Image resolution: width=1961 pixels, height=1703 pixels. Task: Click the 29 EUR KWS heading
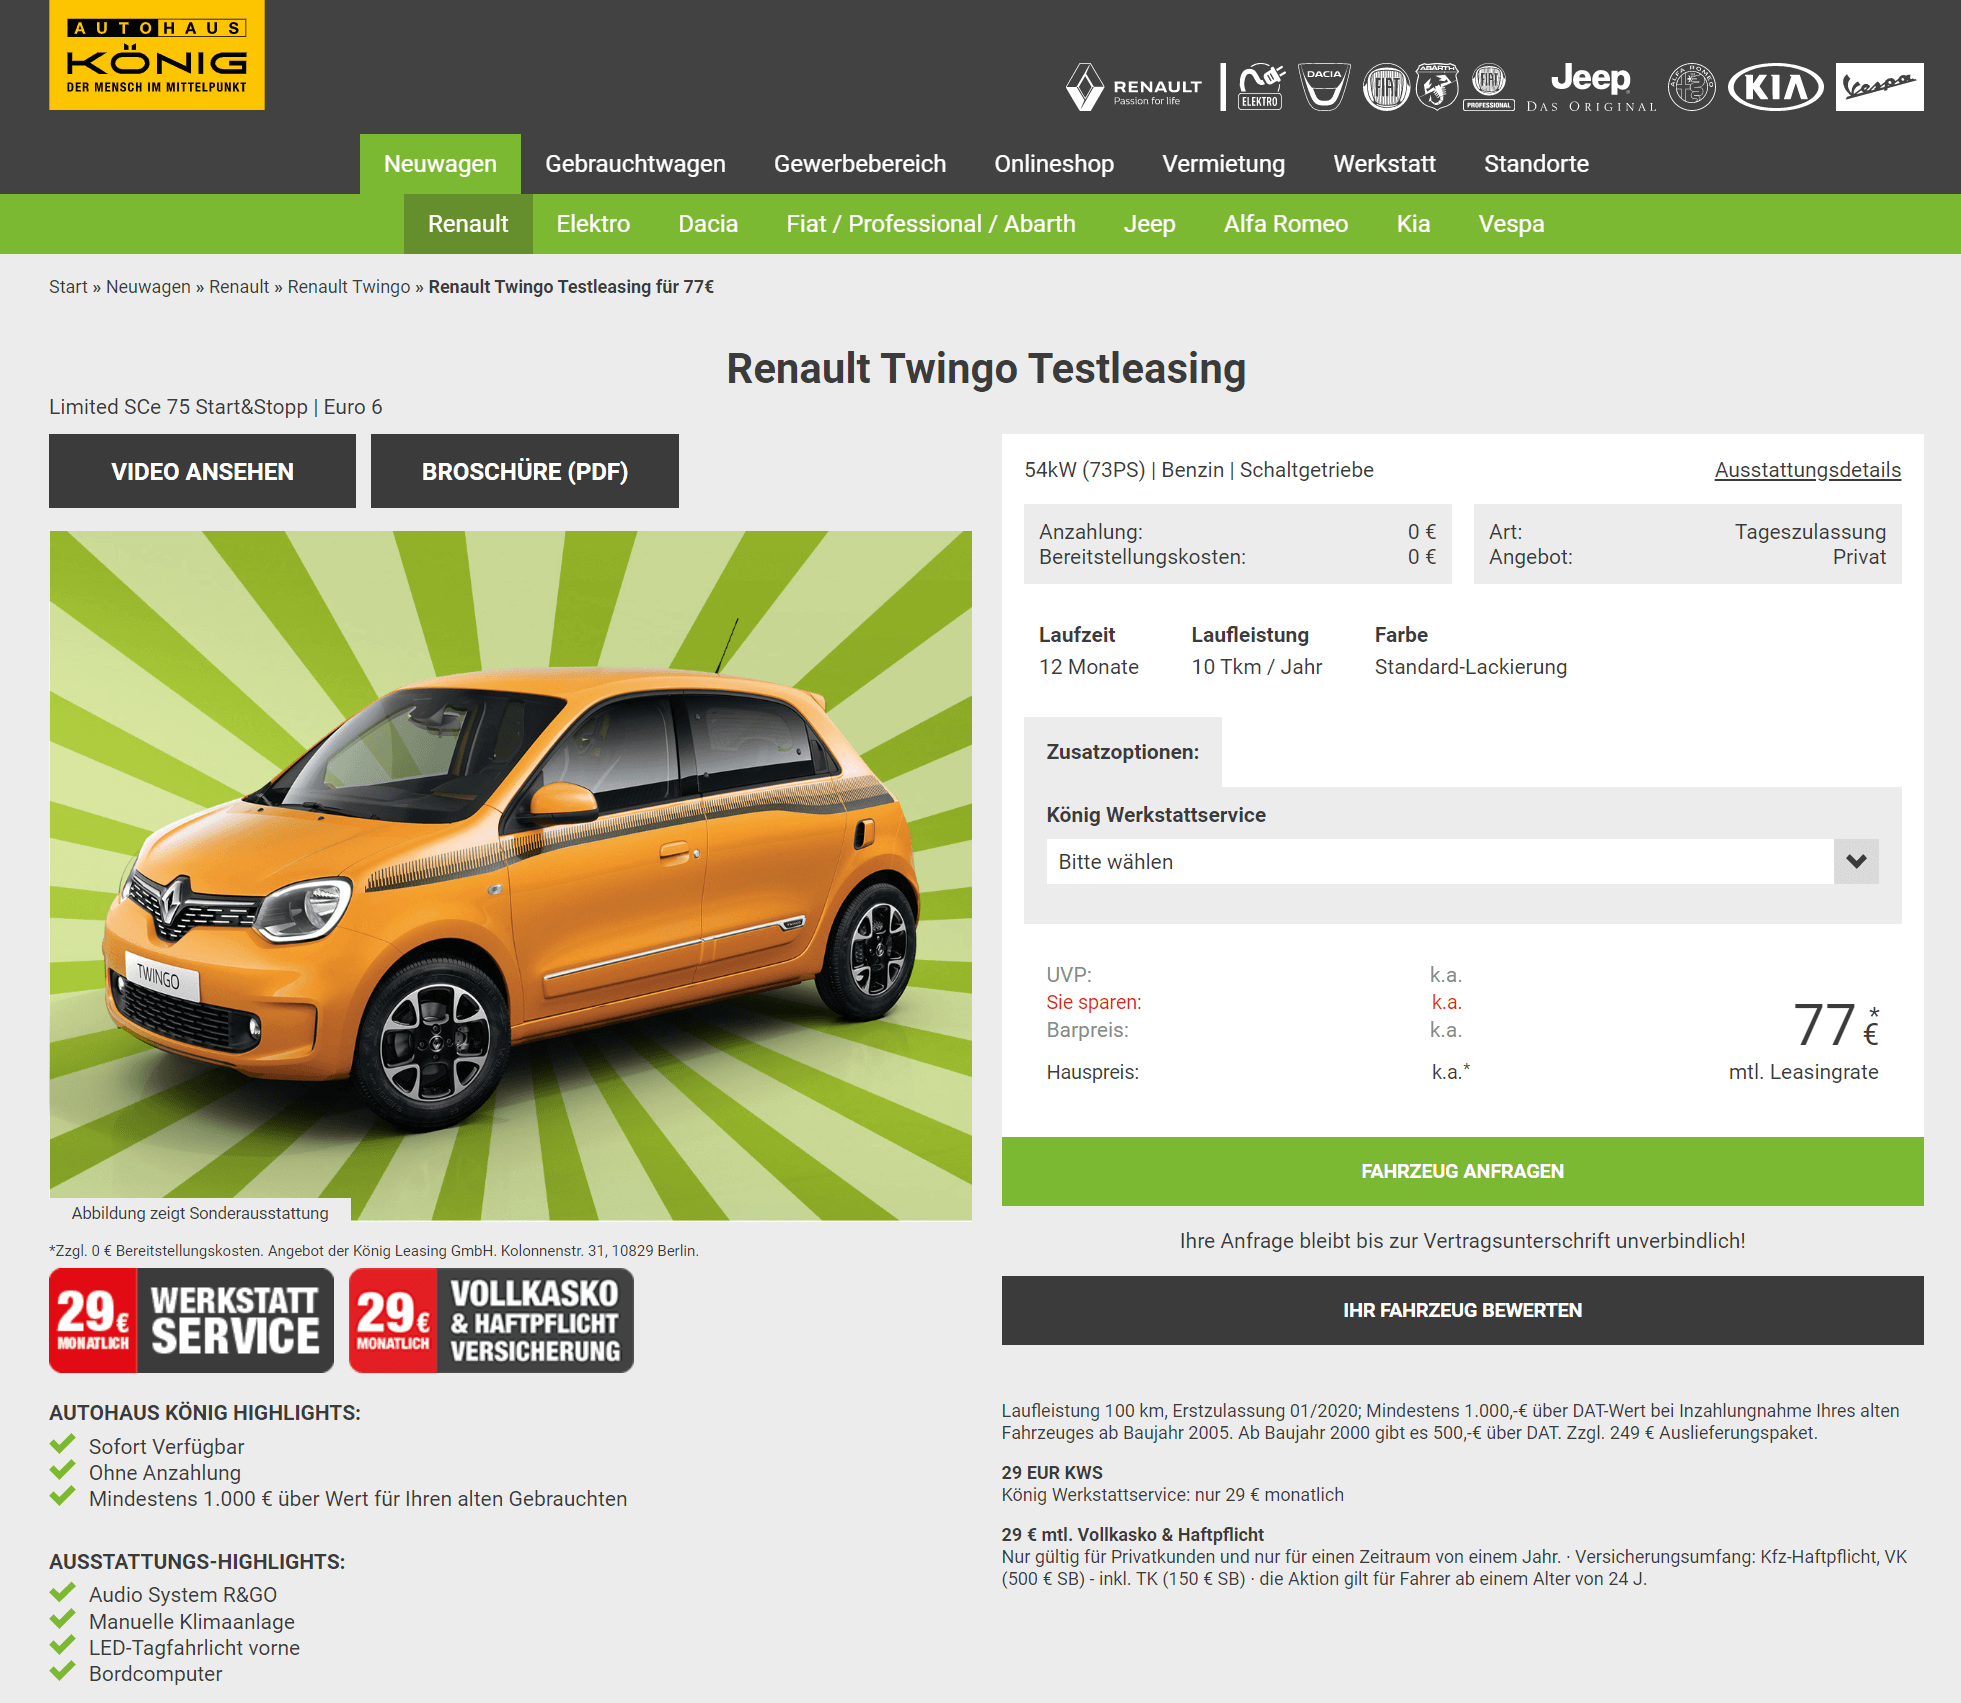point(1052,1473)
